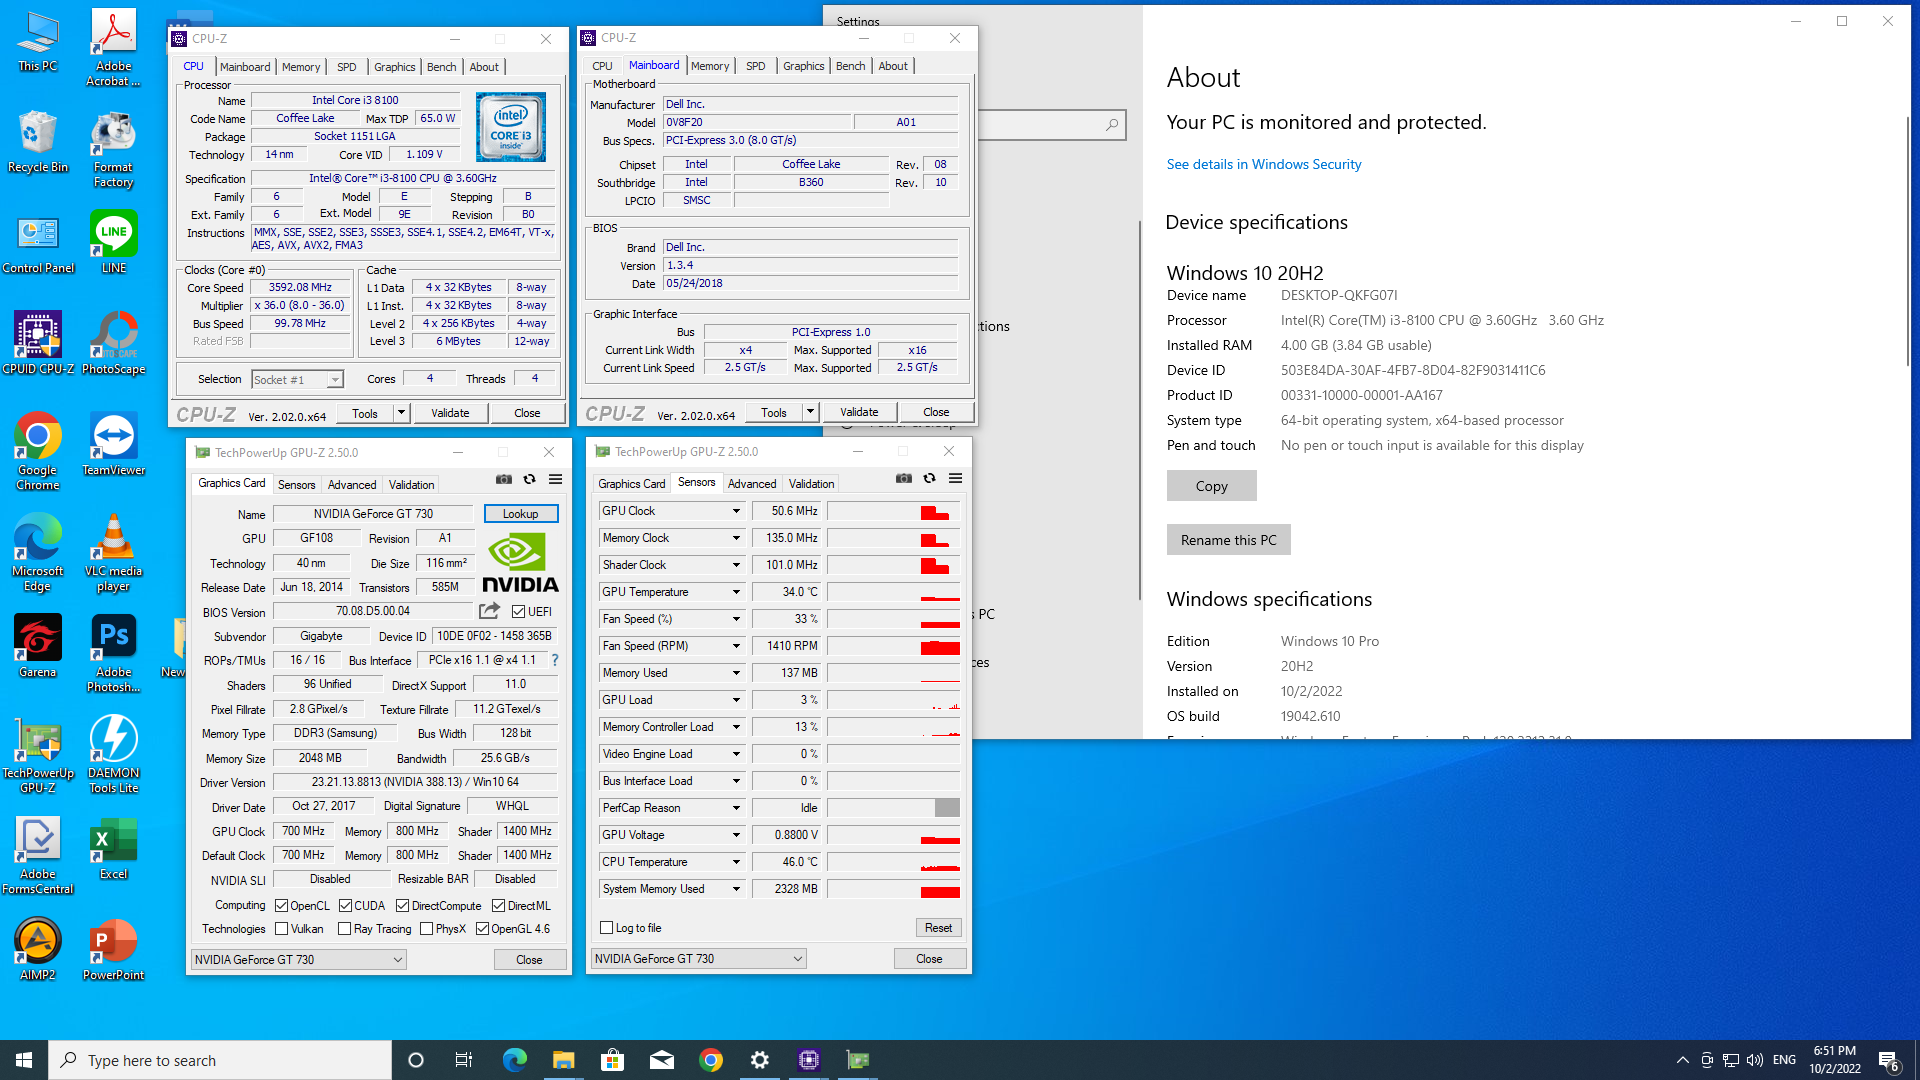This screenshot has width=1920, height=1080.
Task: Open the This PC desktop icon
Action: pyautogui.click(x=38, y=42)
